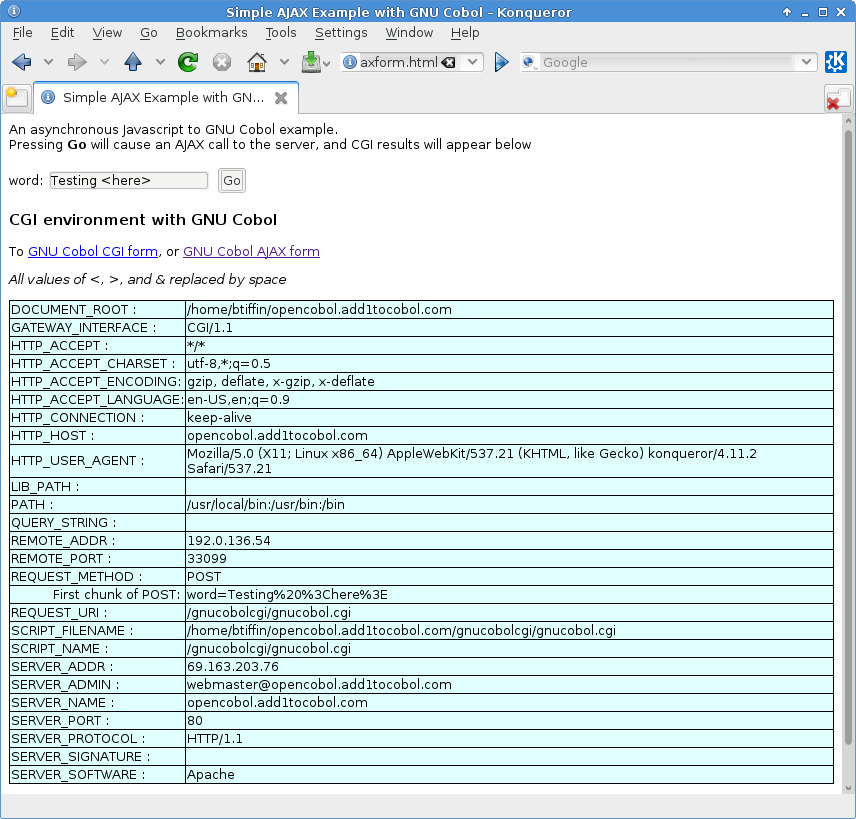Click the Go play arrow next to location bar
This screenshot has width=856, height=819.
[x=501, y=62]
